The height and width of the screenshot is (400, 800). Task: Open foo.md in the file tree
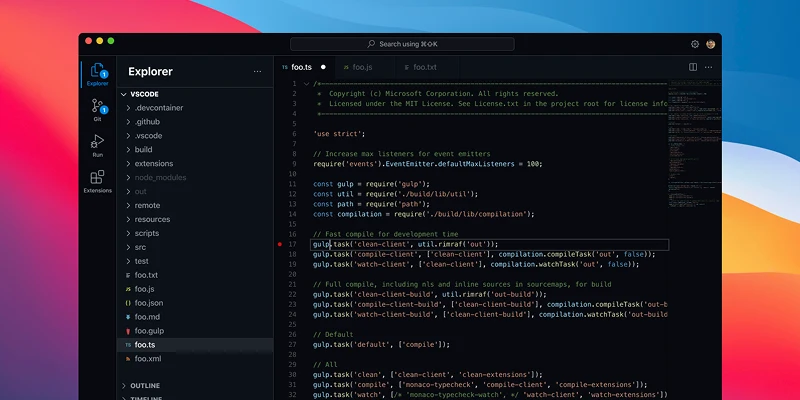(x=195, y=317)
